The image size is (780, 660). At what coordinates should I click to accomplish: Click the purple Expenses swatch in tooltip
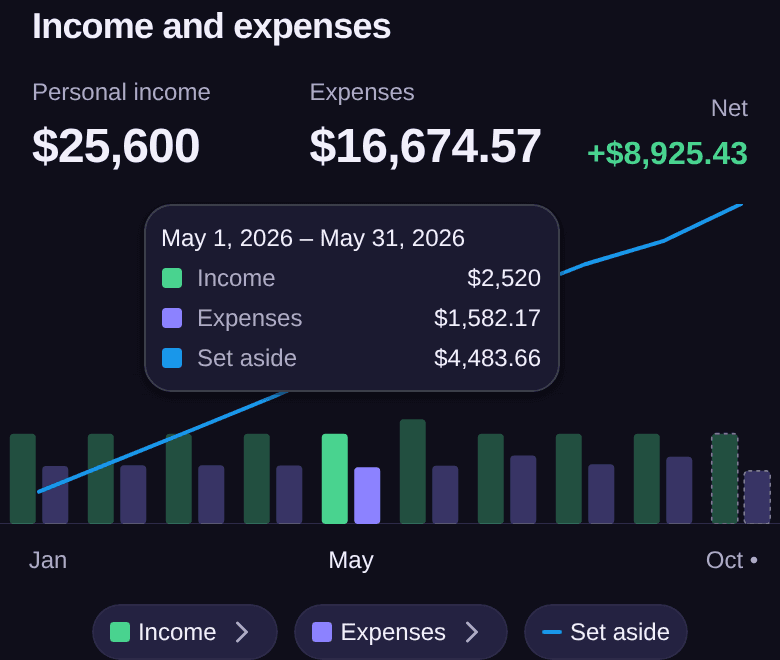coord(172,318)
